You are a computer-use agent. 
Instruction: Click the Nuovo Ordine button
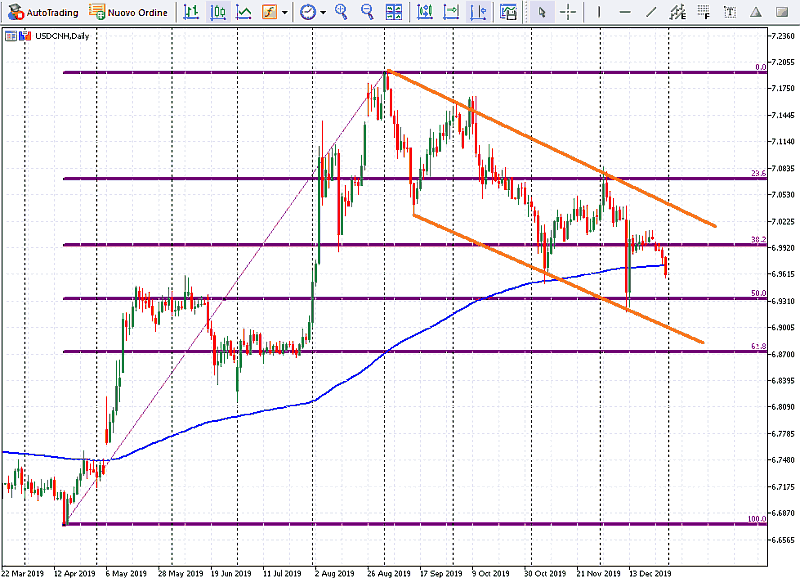(127, 12)
